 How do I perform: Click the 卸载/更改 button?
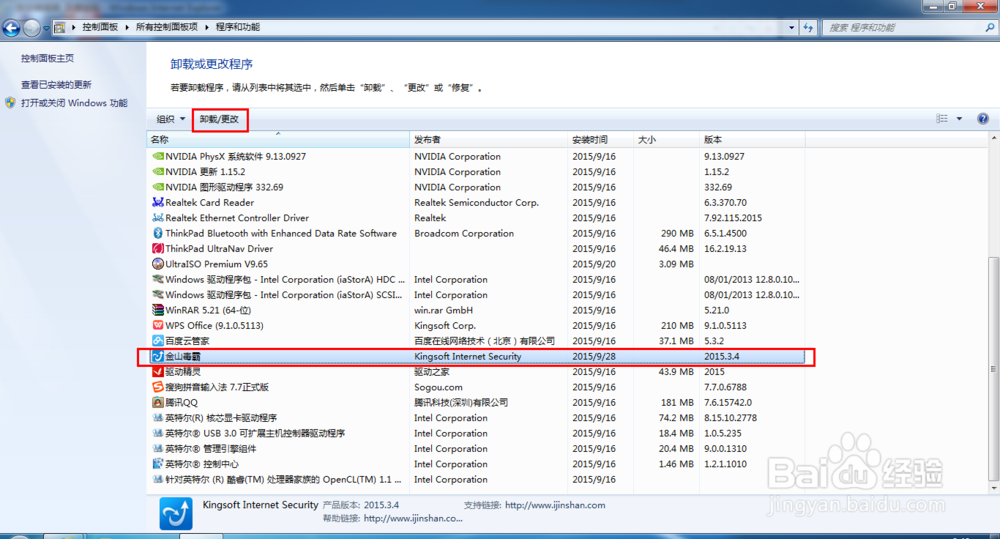point(219,119)
